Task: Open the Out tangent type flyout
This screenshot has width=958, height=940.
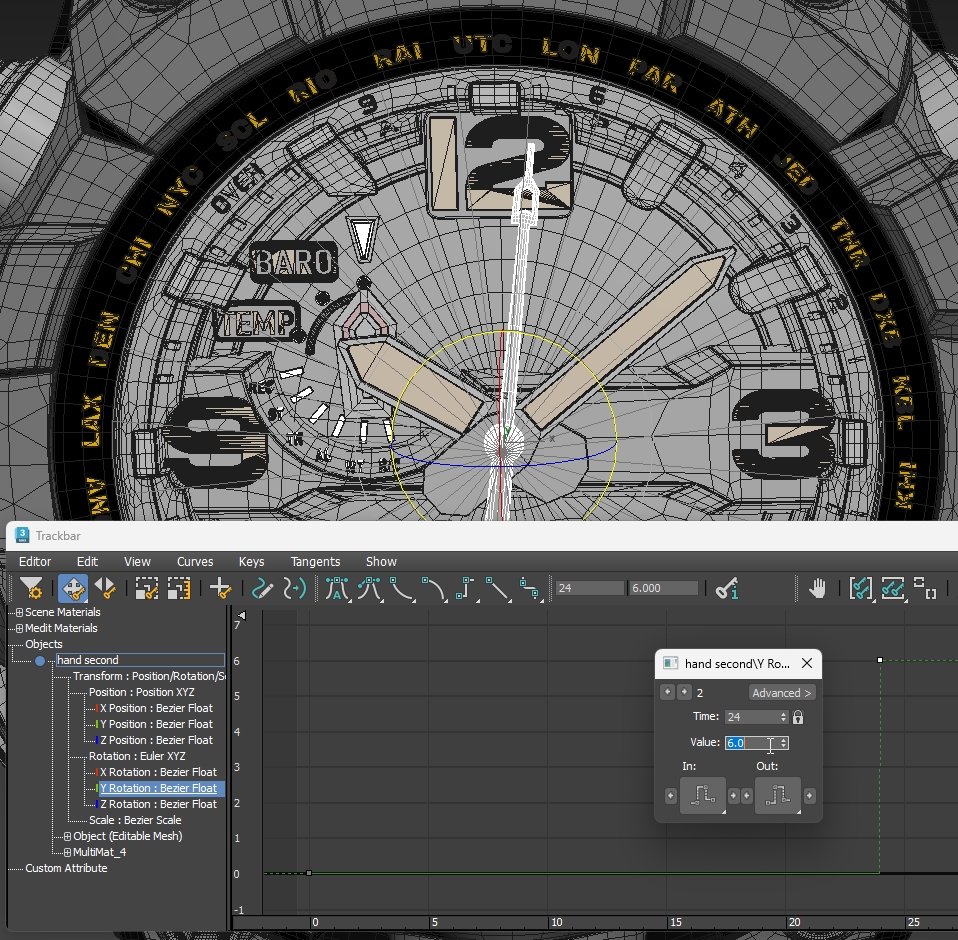Action: pyautogui.click(x=778, y=795)
